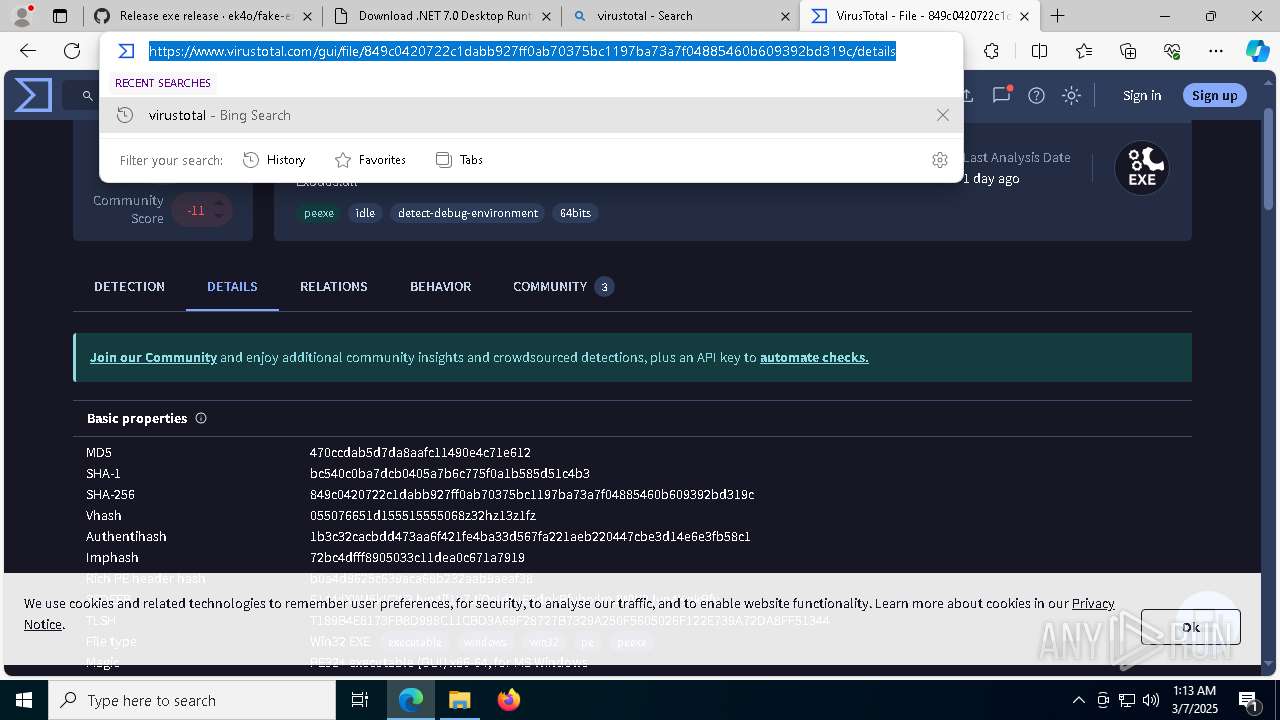This screenshot has height=720, width=1280.
Task: Go back to the previous page
Action: click(x=28, y=51)
